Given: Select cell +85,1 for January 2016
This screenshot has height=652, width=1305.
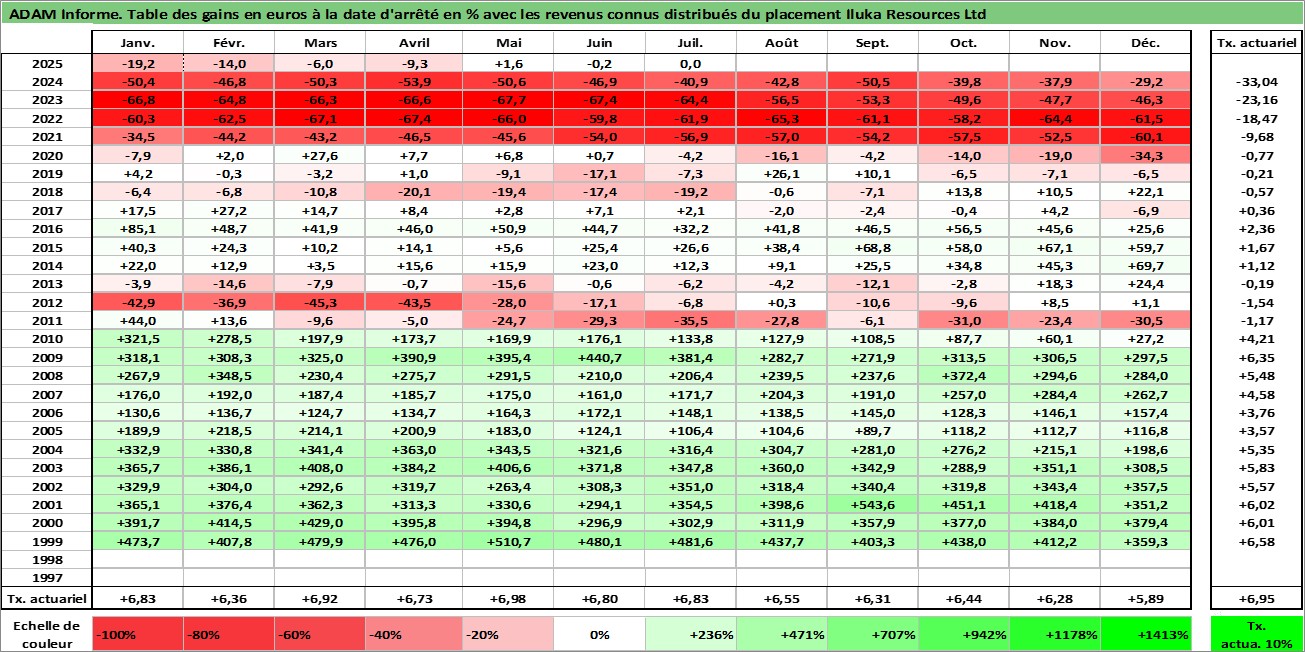Looking at the screenshot, I should click(137, 228).
